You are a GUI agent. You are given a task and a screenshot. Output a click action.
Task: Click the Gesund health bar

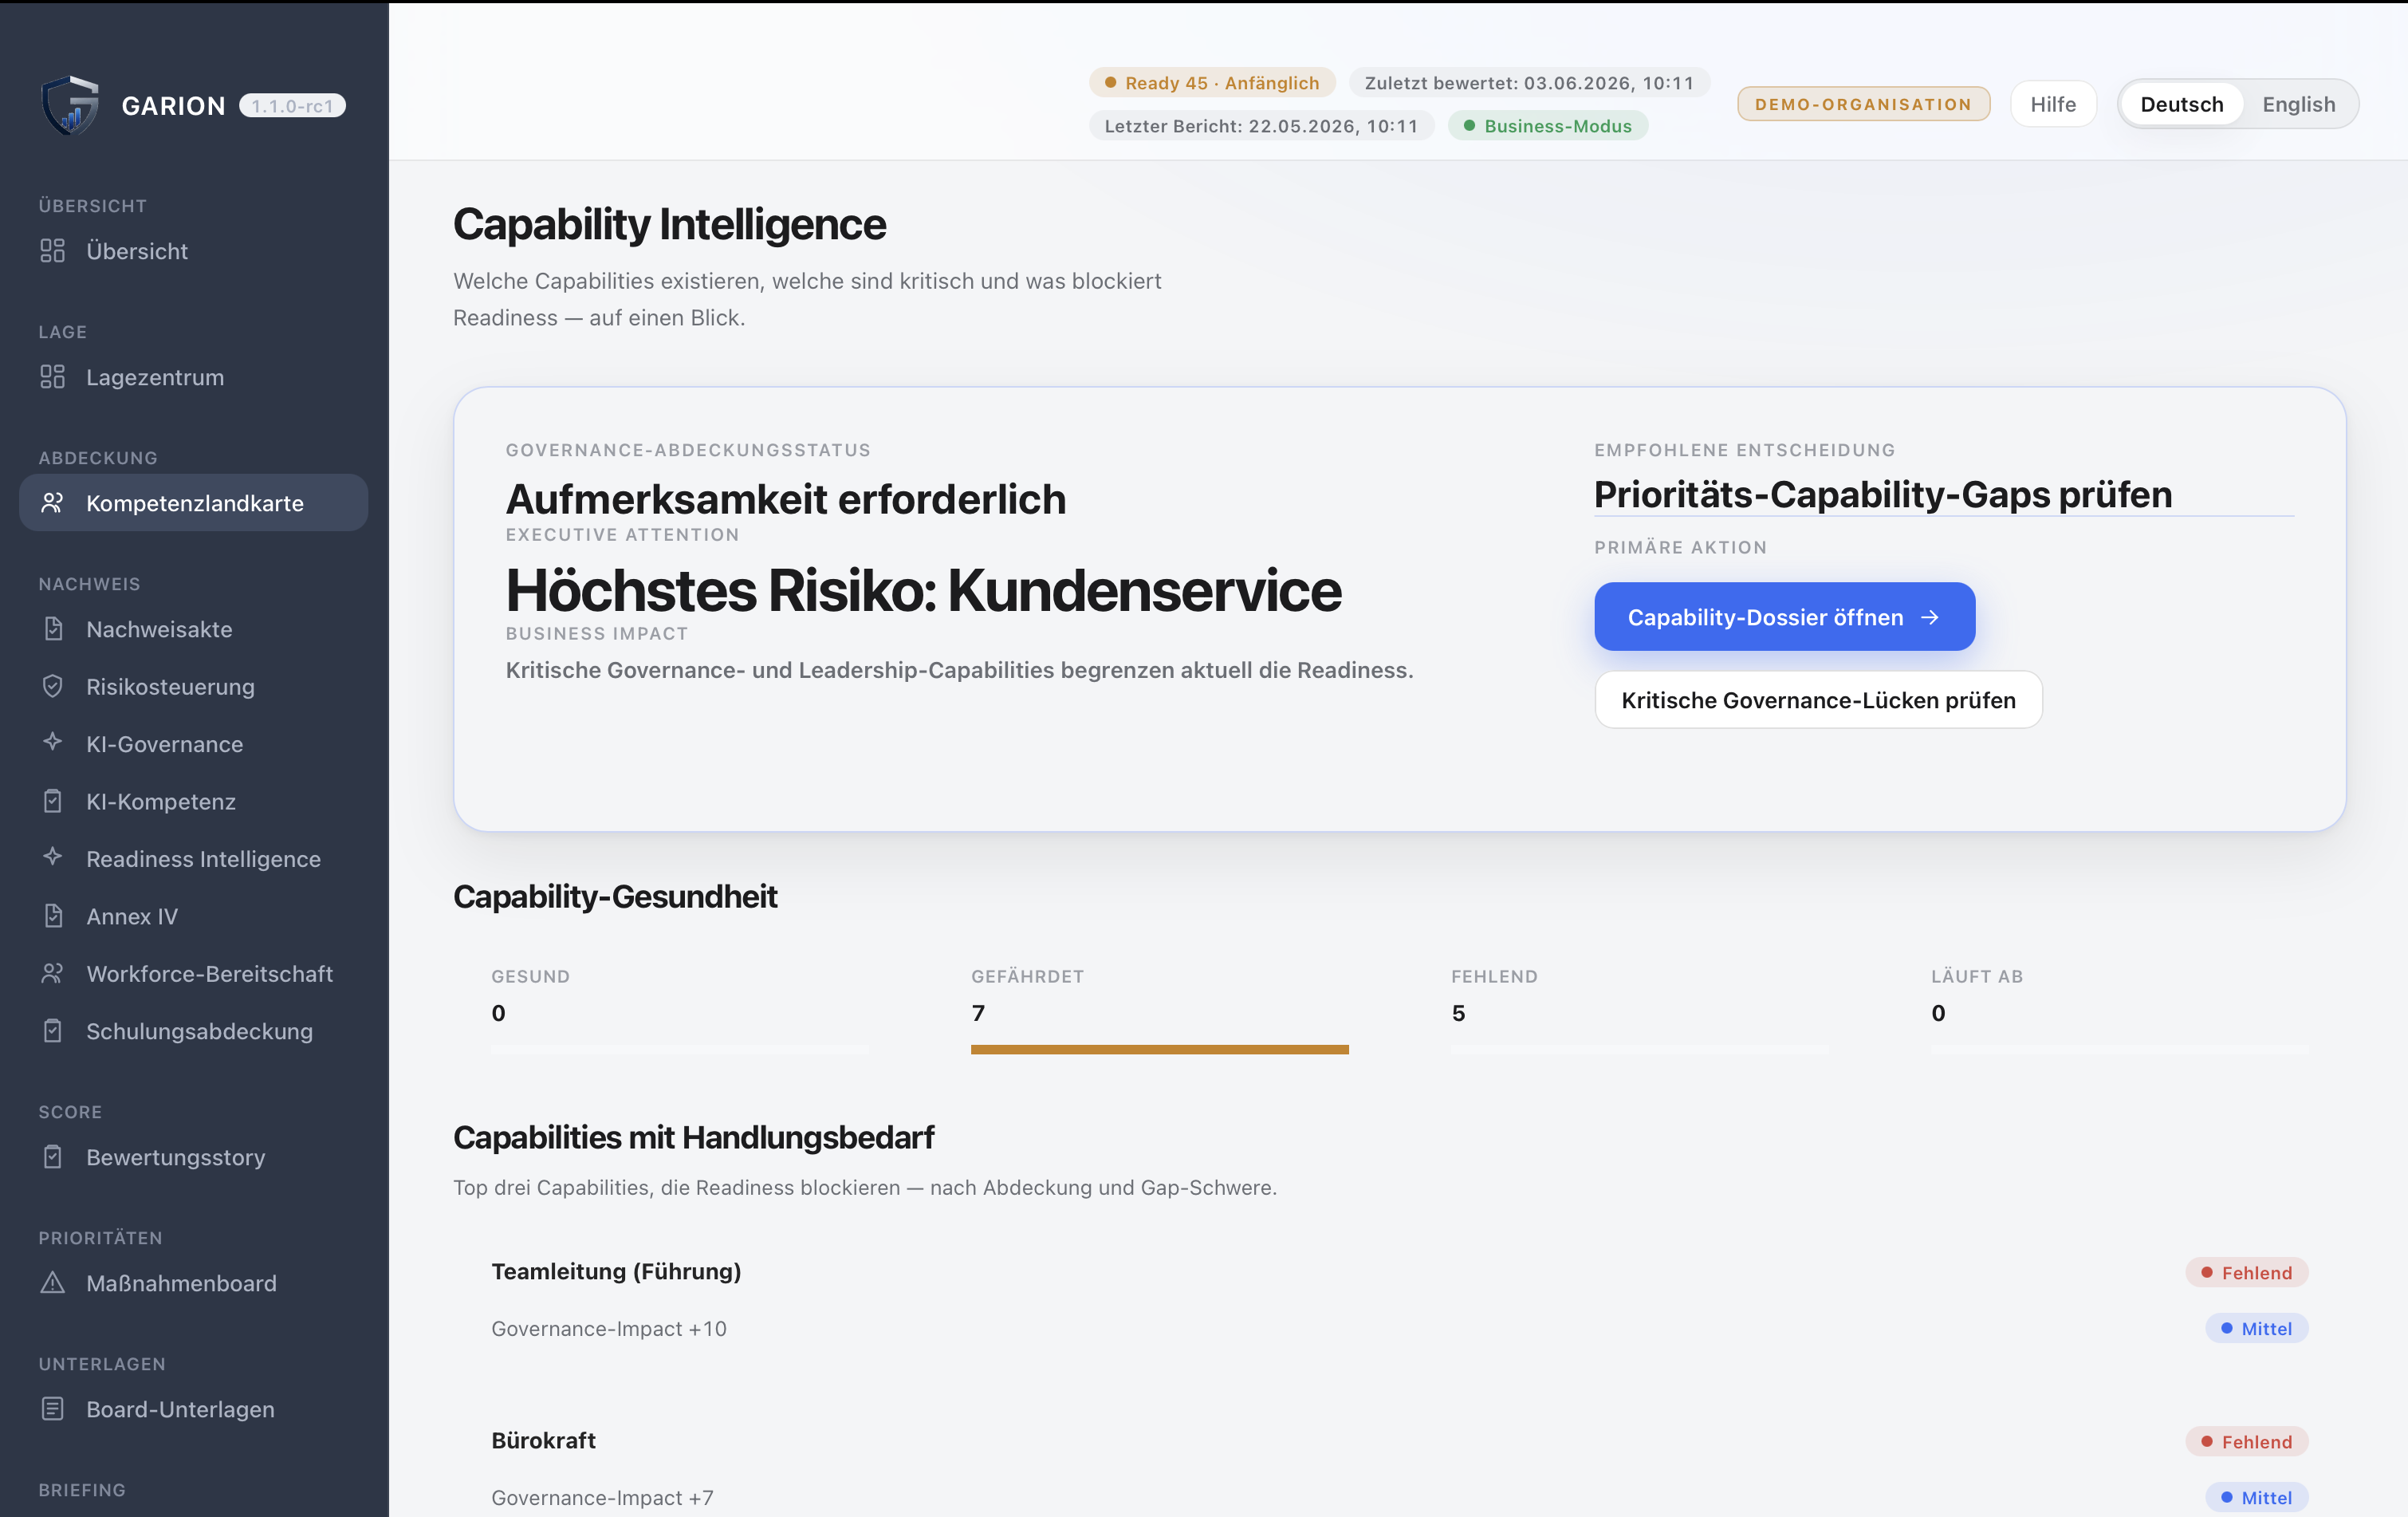[679, 1049]
